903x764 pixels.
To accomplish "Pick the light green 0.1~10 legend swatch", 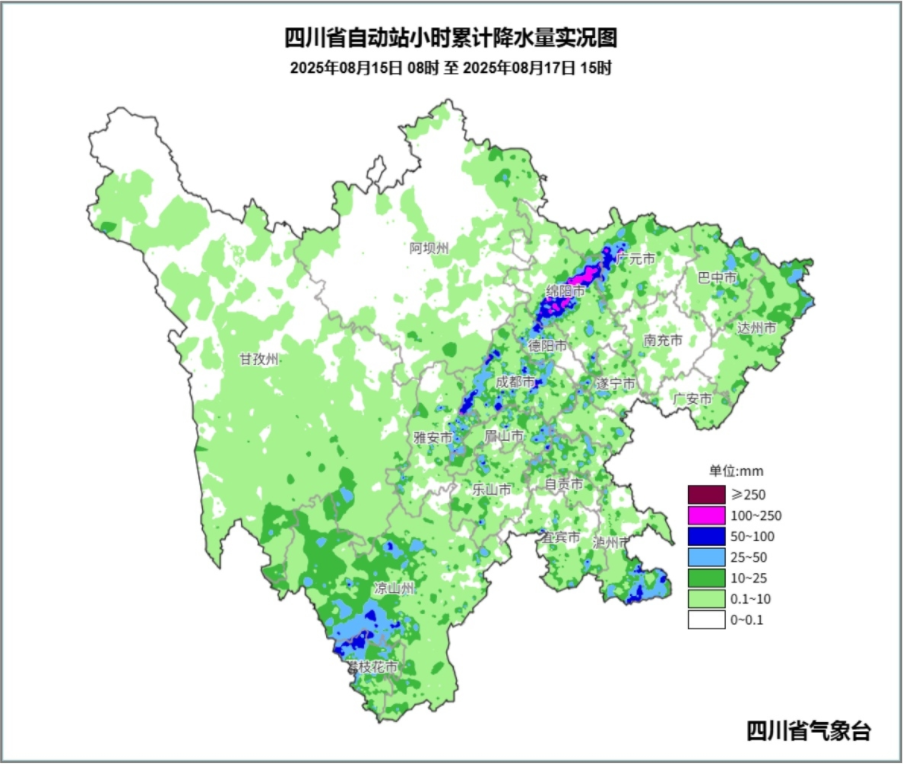I will [x=705, y=599].
